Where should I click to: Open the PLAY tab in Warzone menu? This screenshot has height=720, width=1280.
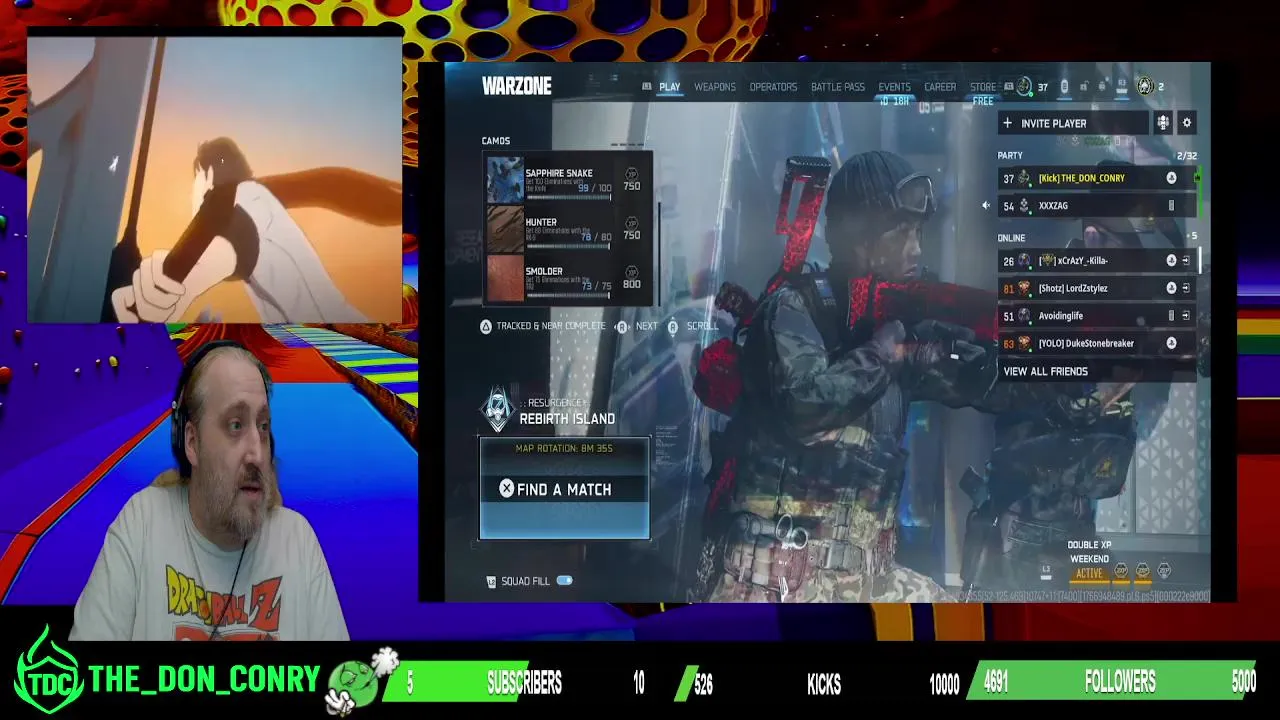(x=669, y=87)
